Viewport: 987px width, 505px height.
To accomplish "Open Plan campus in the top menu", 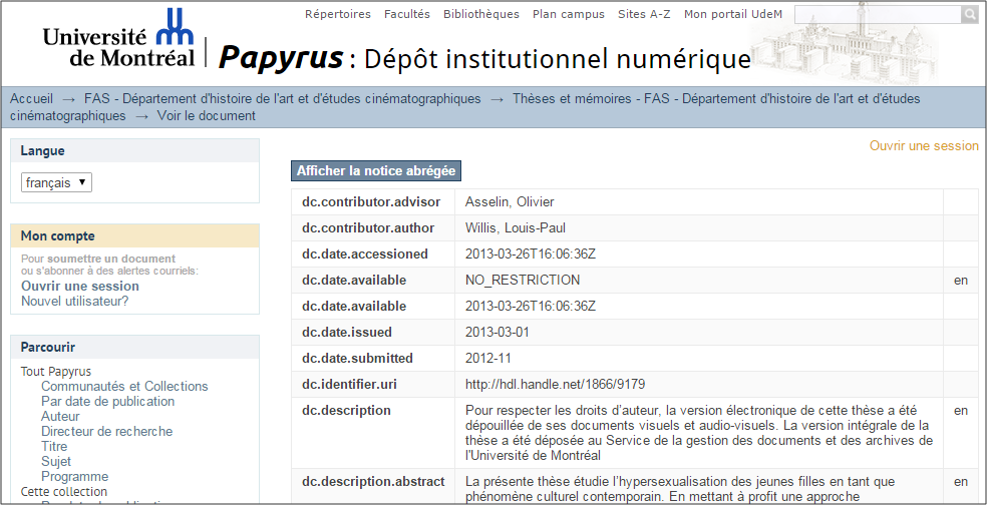I will (568, 14).
